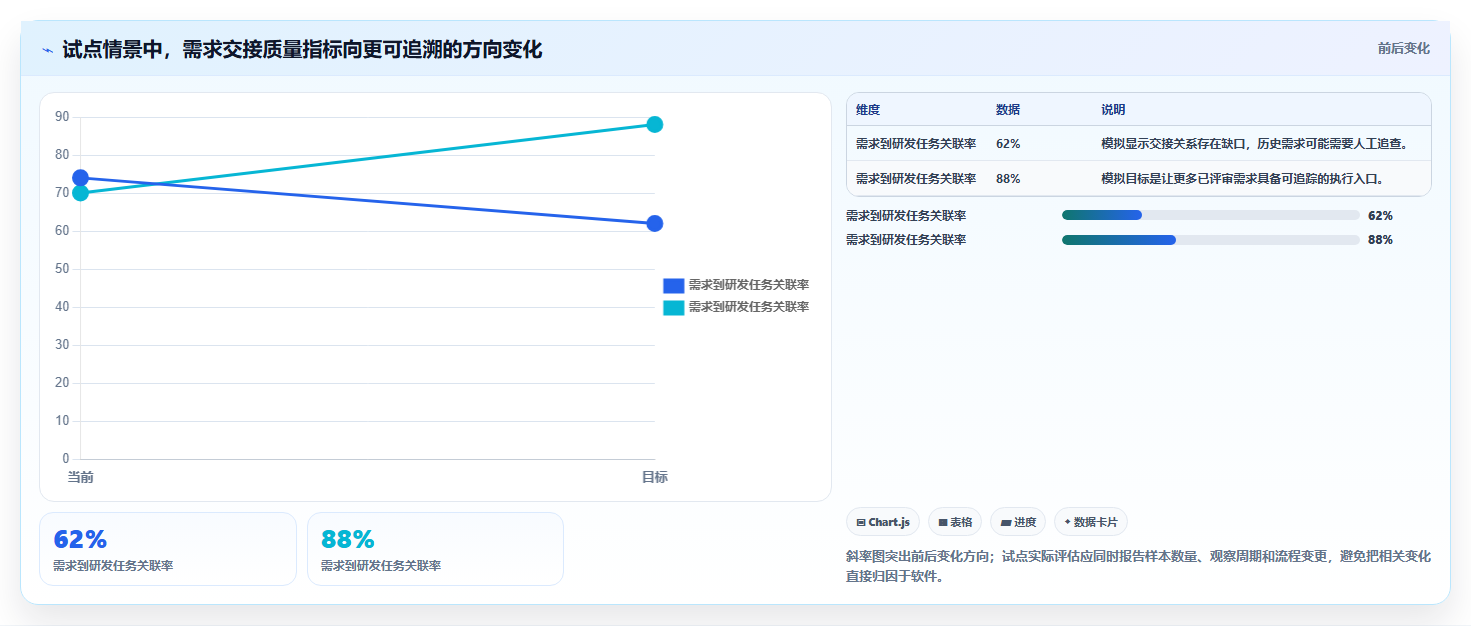
Task: Click the 88% progress bar
Action: click(1210, 240)
